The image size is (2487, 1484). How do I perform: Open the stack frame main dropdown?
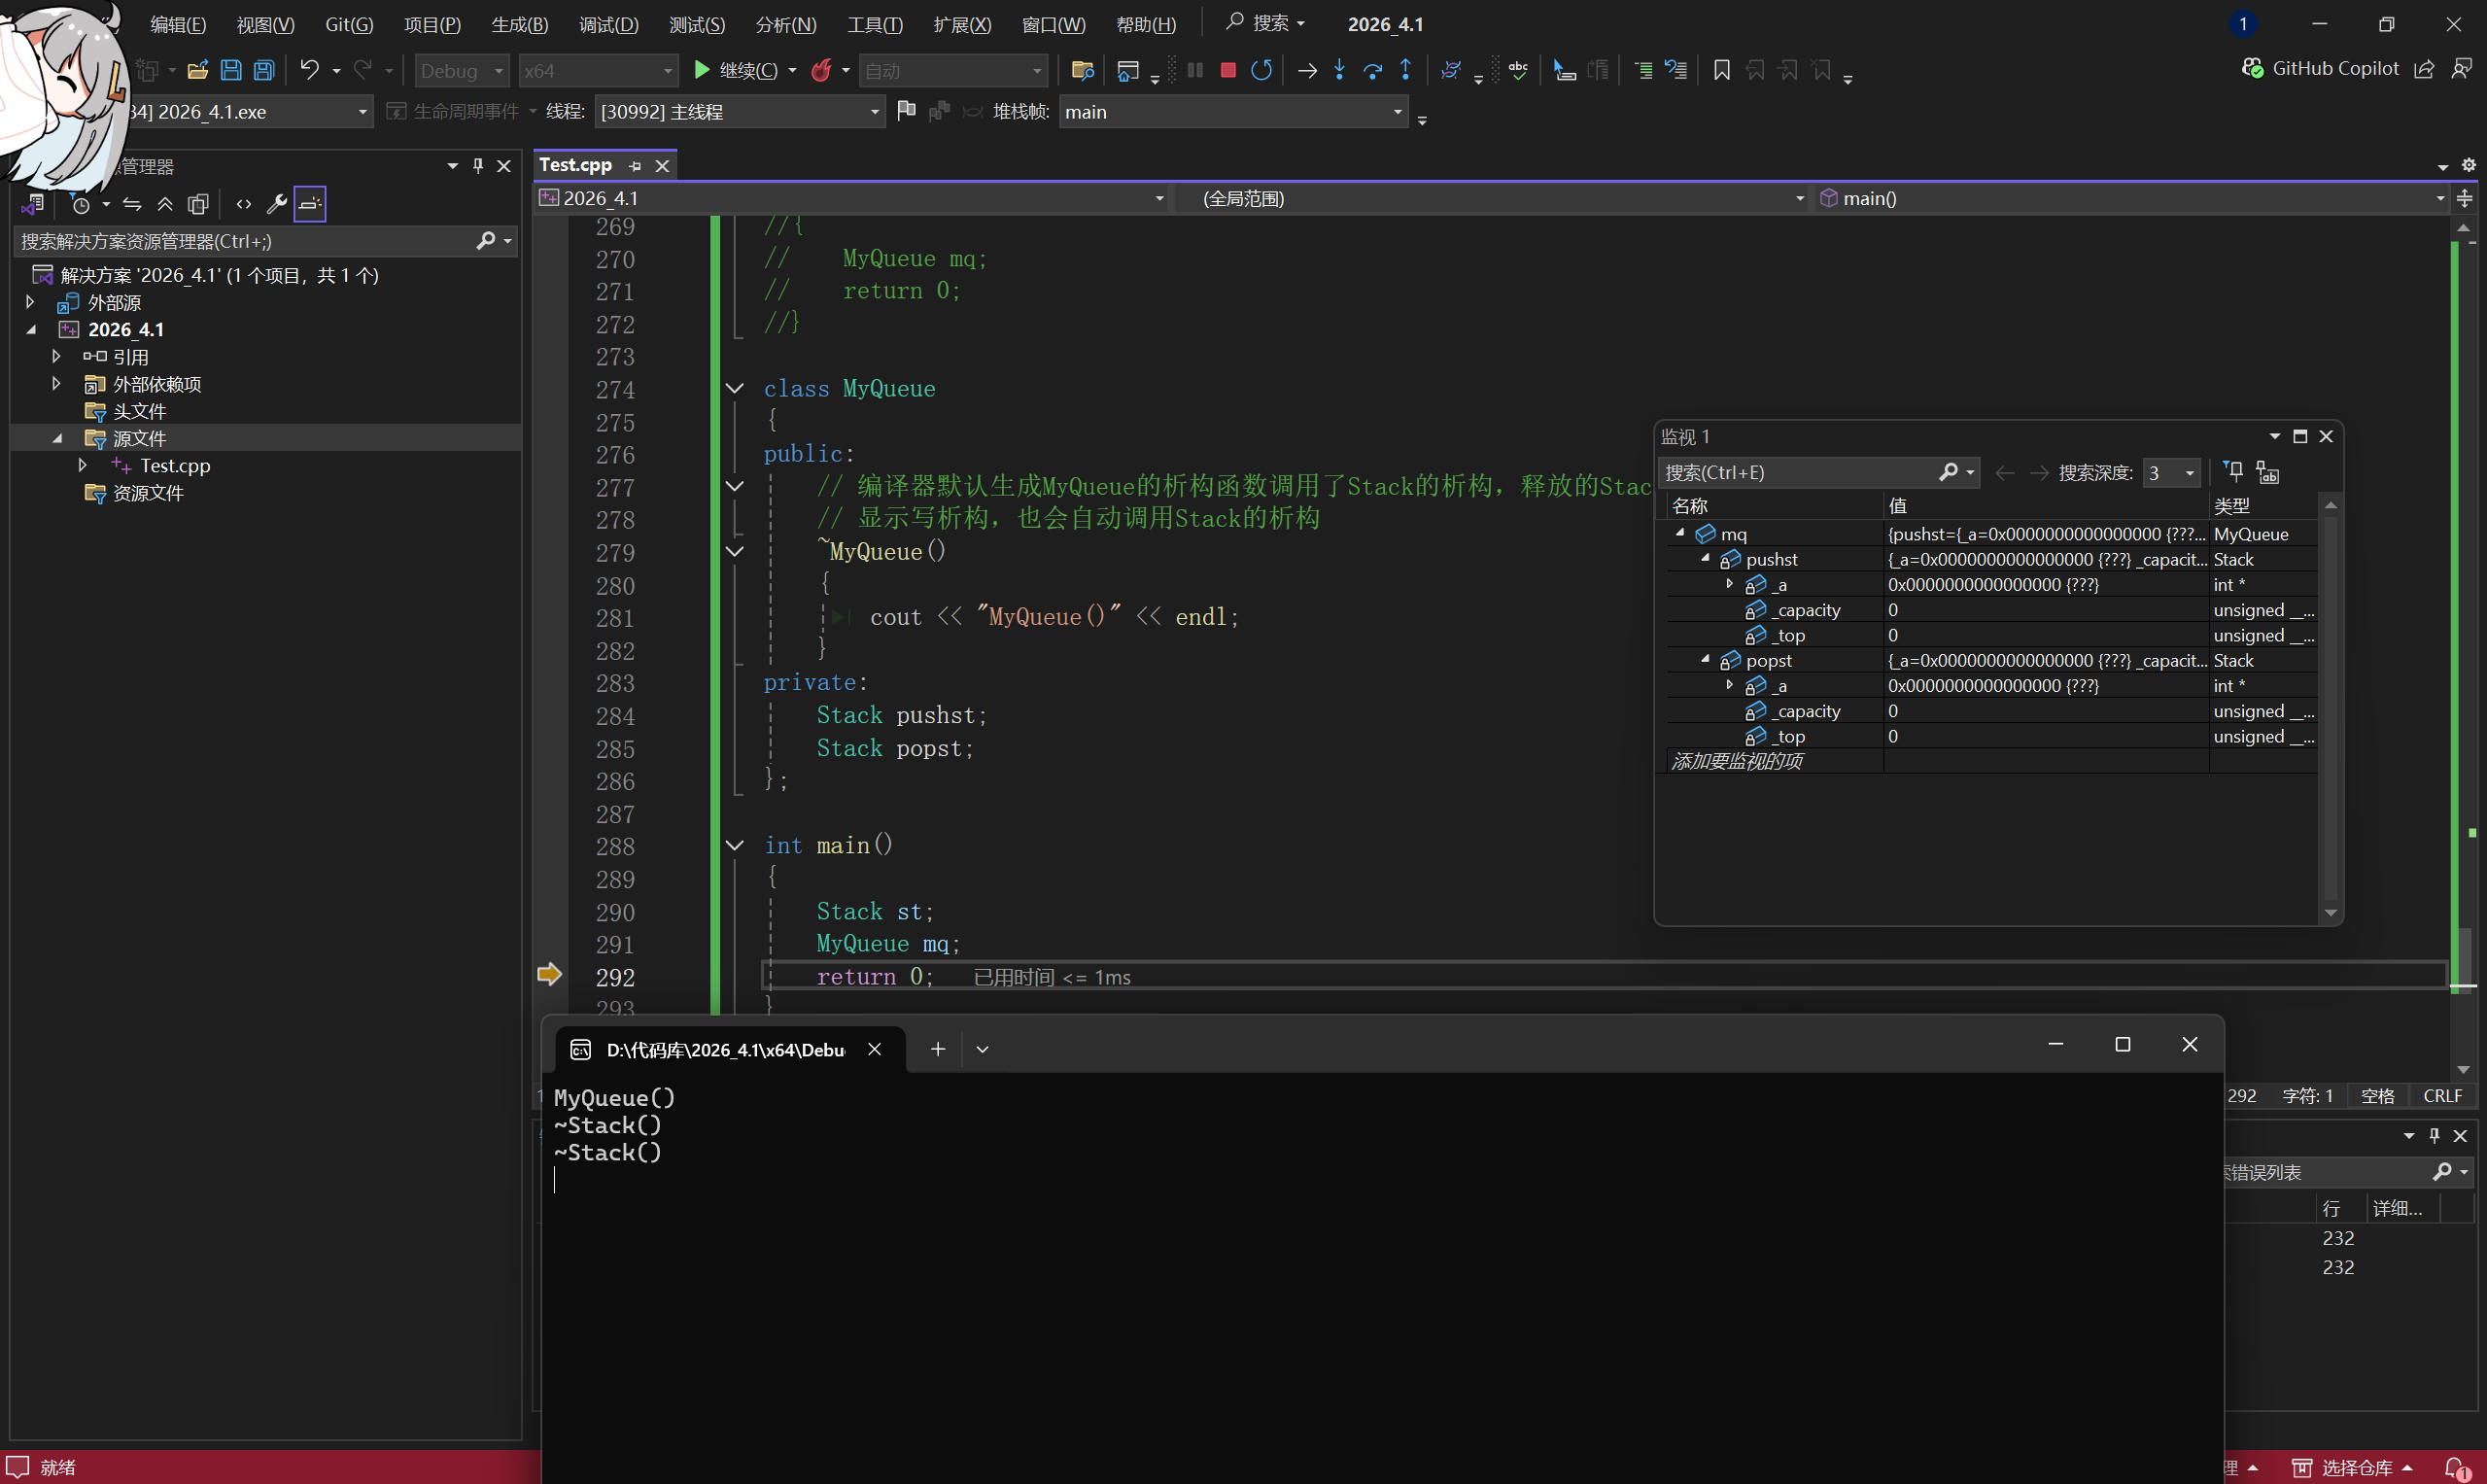tap(1397, 112)
